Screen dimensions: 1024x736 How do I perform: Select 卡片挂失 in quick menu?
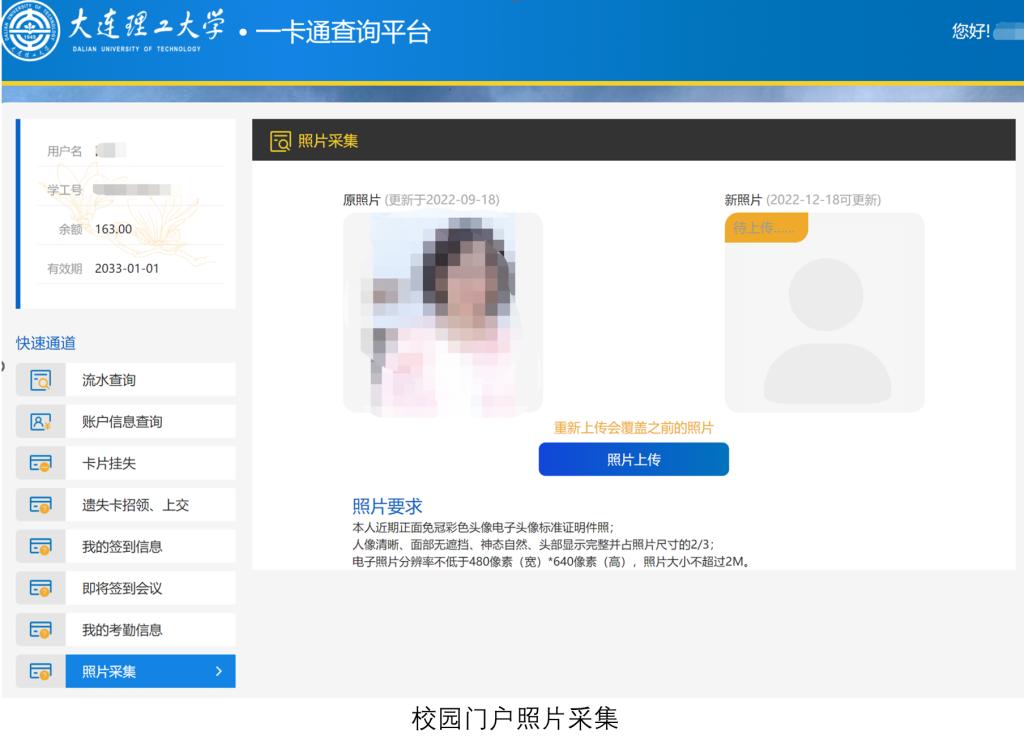click(109, 463)
